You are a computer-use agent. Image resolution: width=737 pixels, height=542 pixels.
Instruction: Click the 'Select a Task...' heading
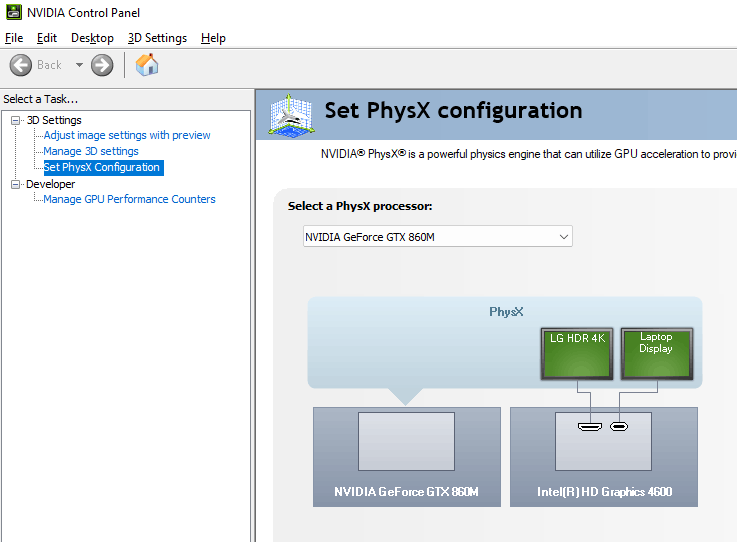40,99
